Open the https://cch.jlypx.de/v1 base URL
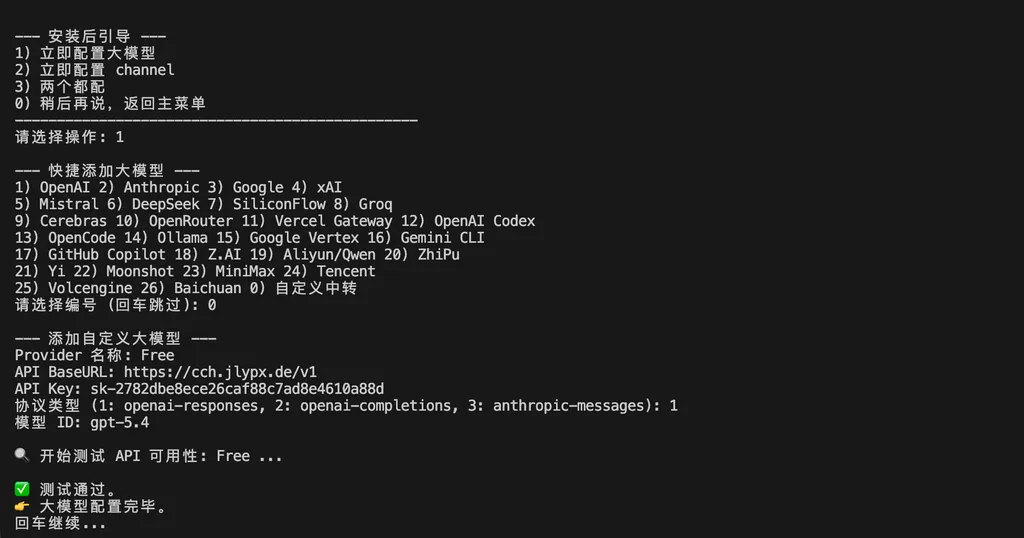This screenshot has width=1024, height=538. point(234,372)
